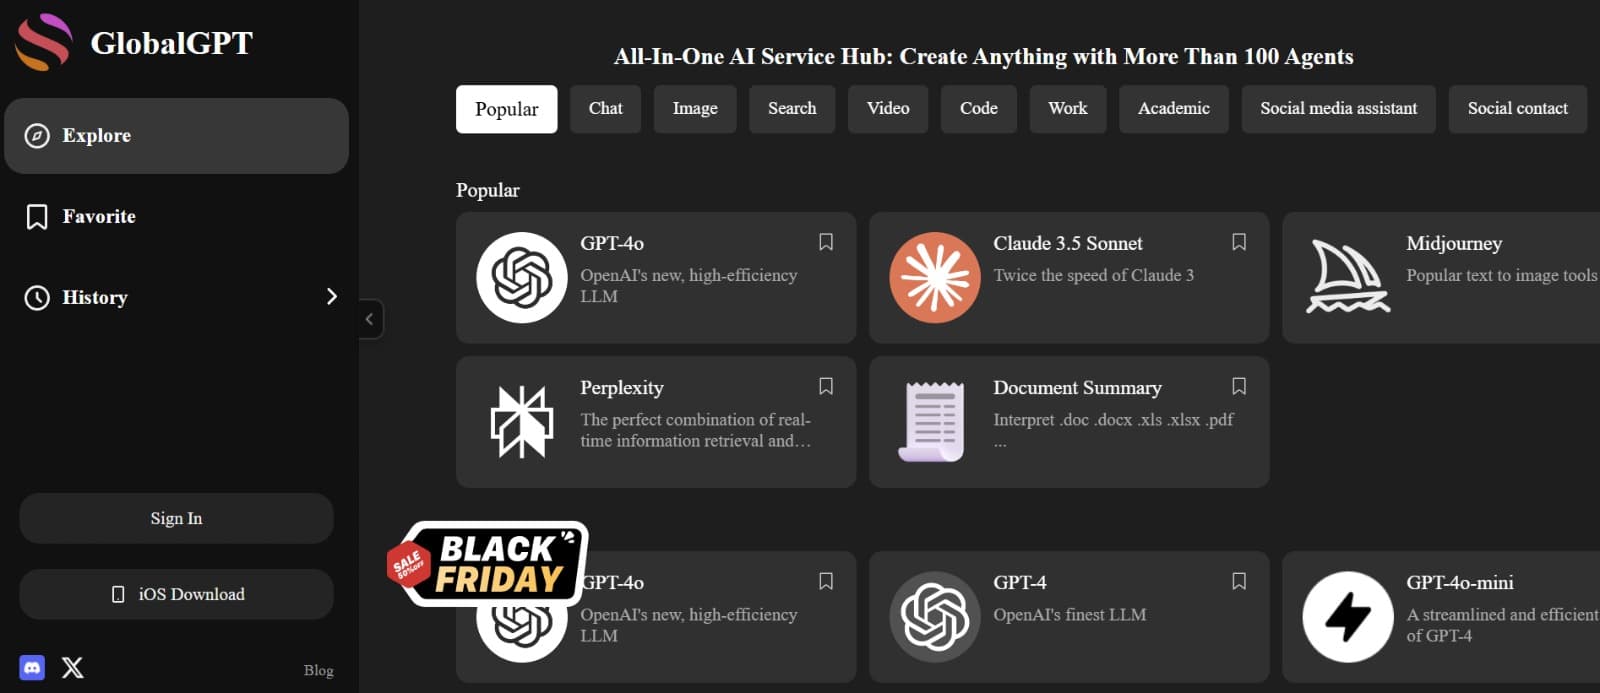Click the Popular section heading
This screenshot has height=693, width=1600.
pos(488,190)
